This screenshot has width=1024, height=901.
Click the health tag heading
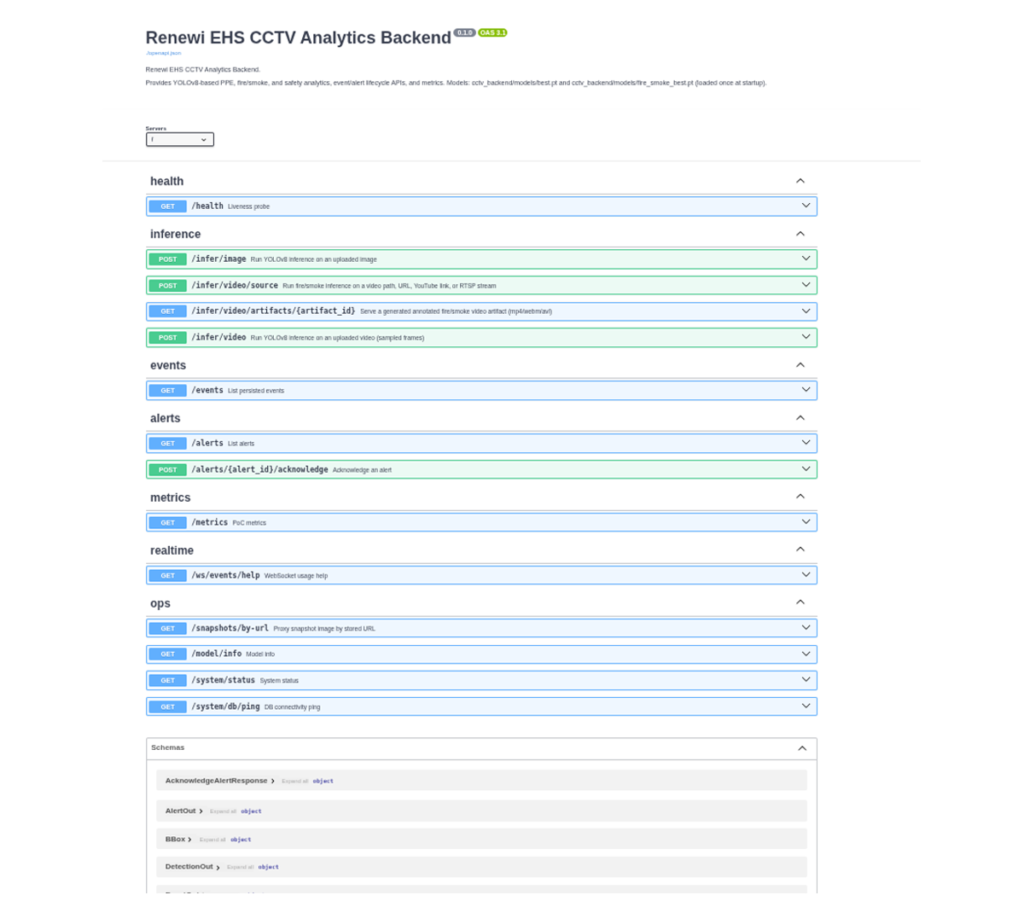(x=167, y=182)
